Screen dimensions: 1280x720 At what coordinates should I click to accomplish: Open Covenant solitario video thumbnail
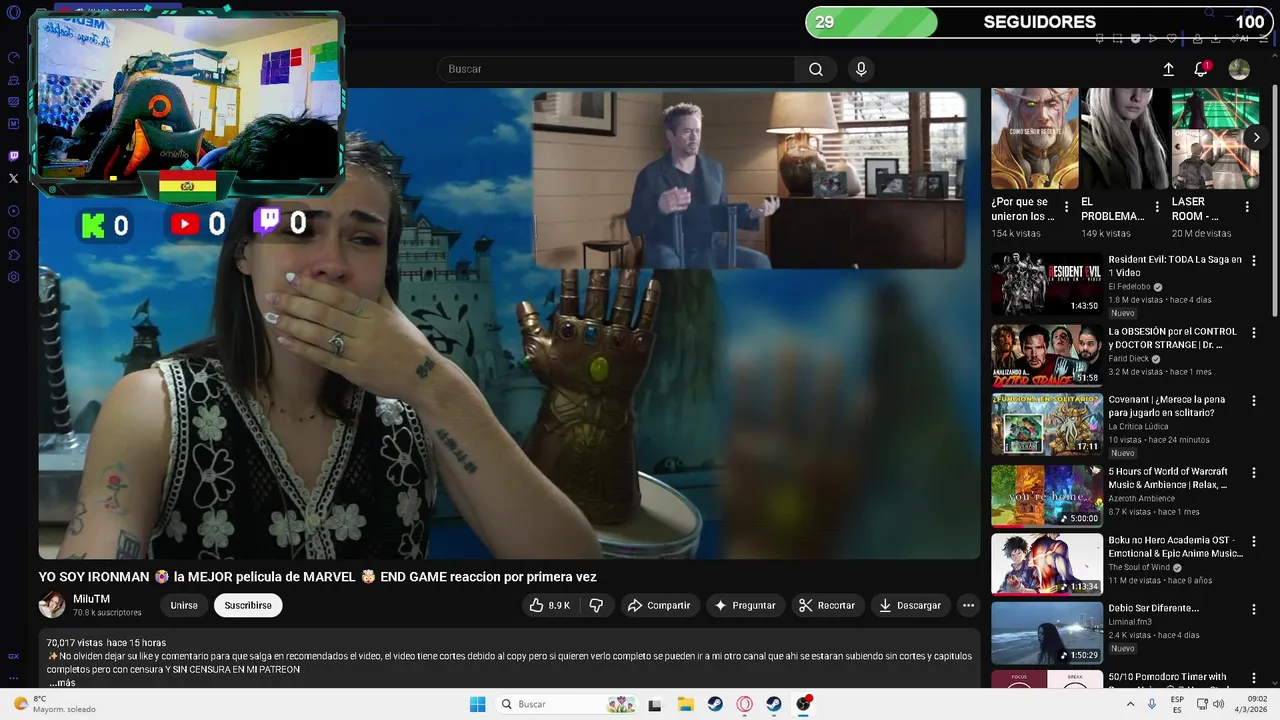coord(1047,425)
